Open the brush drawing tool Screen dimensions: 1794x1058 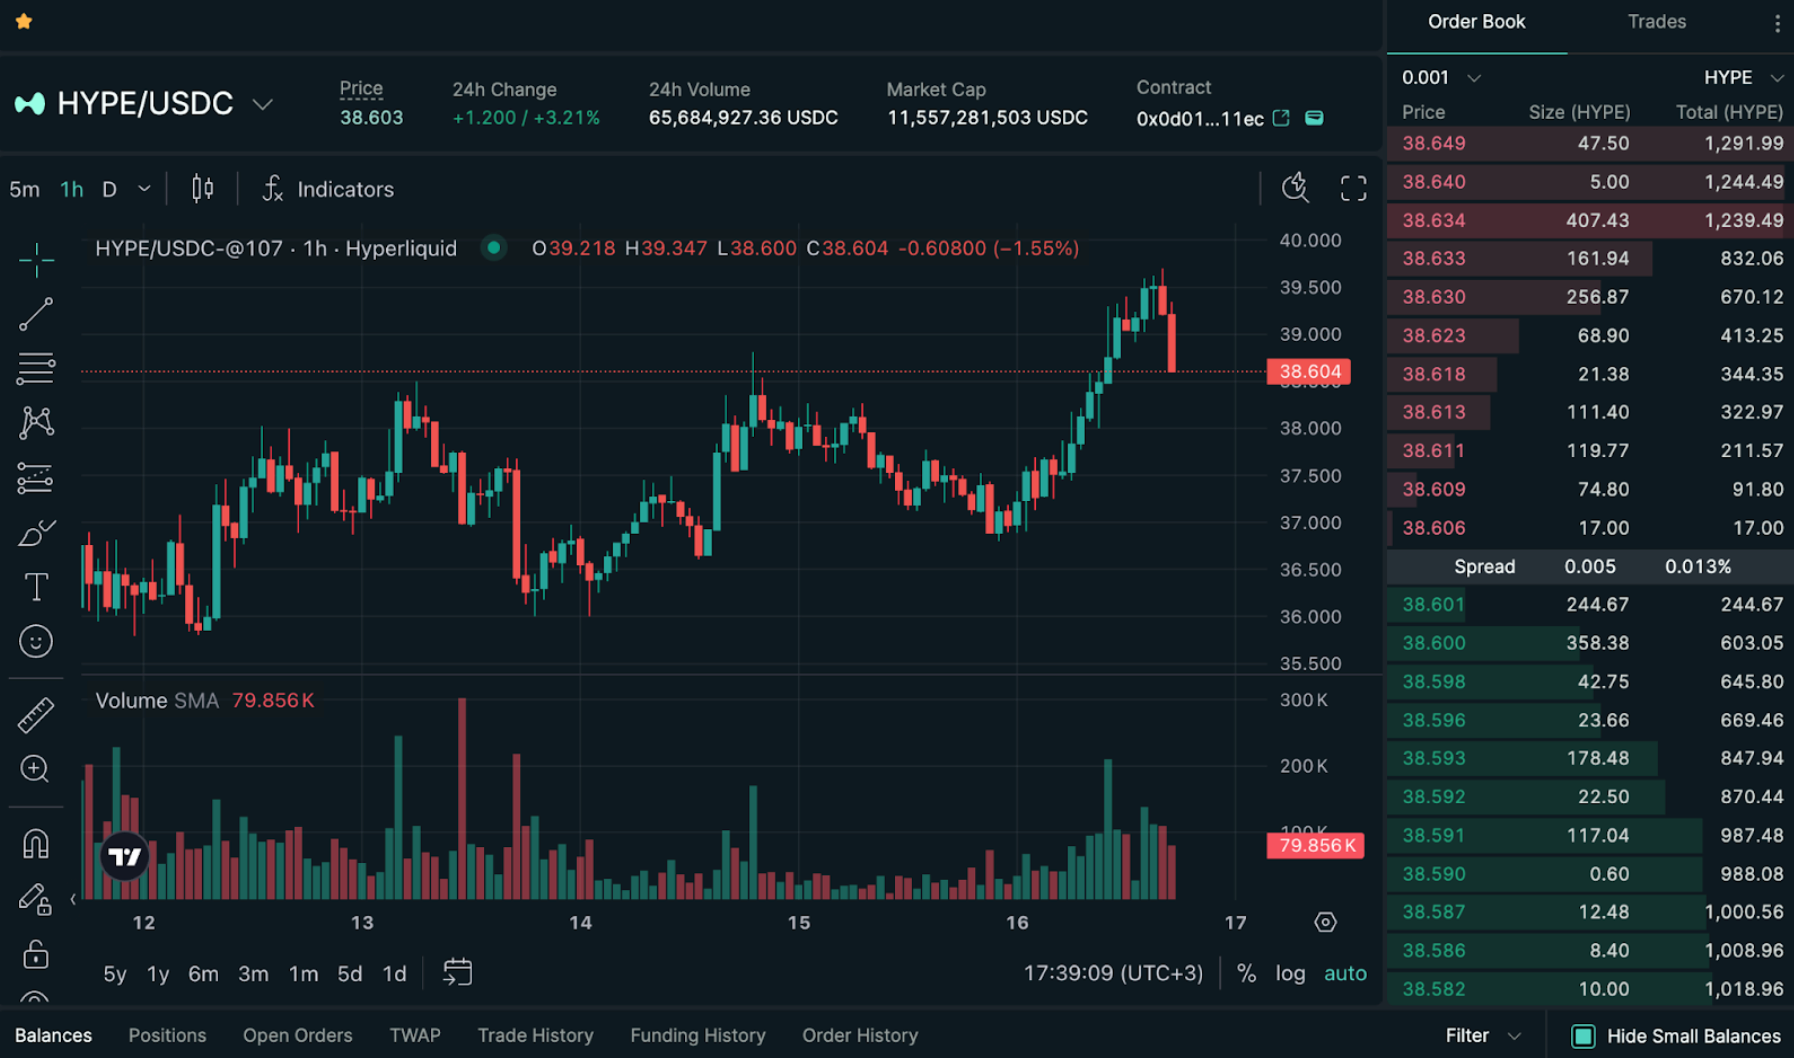[35, 531]
